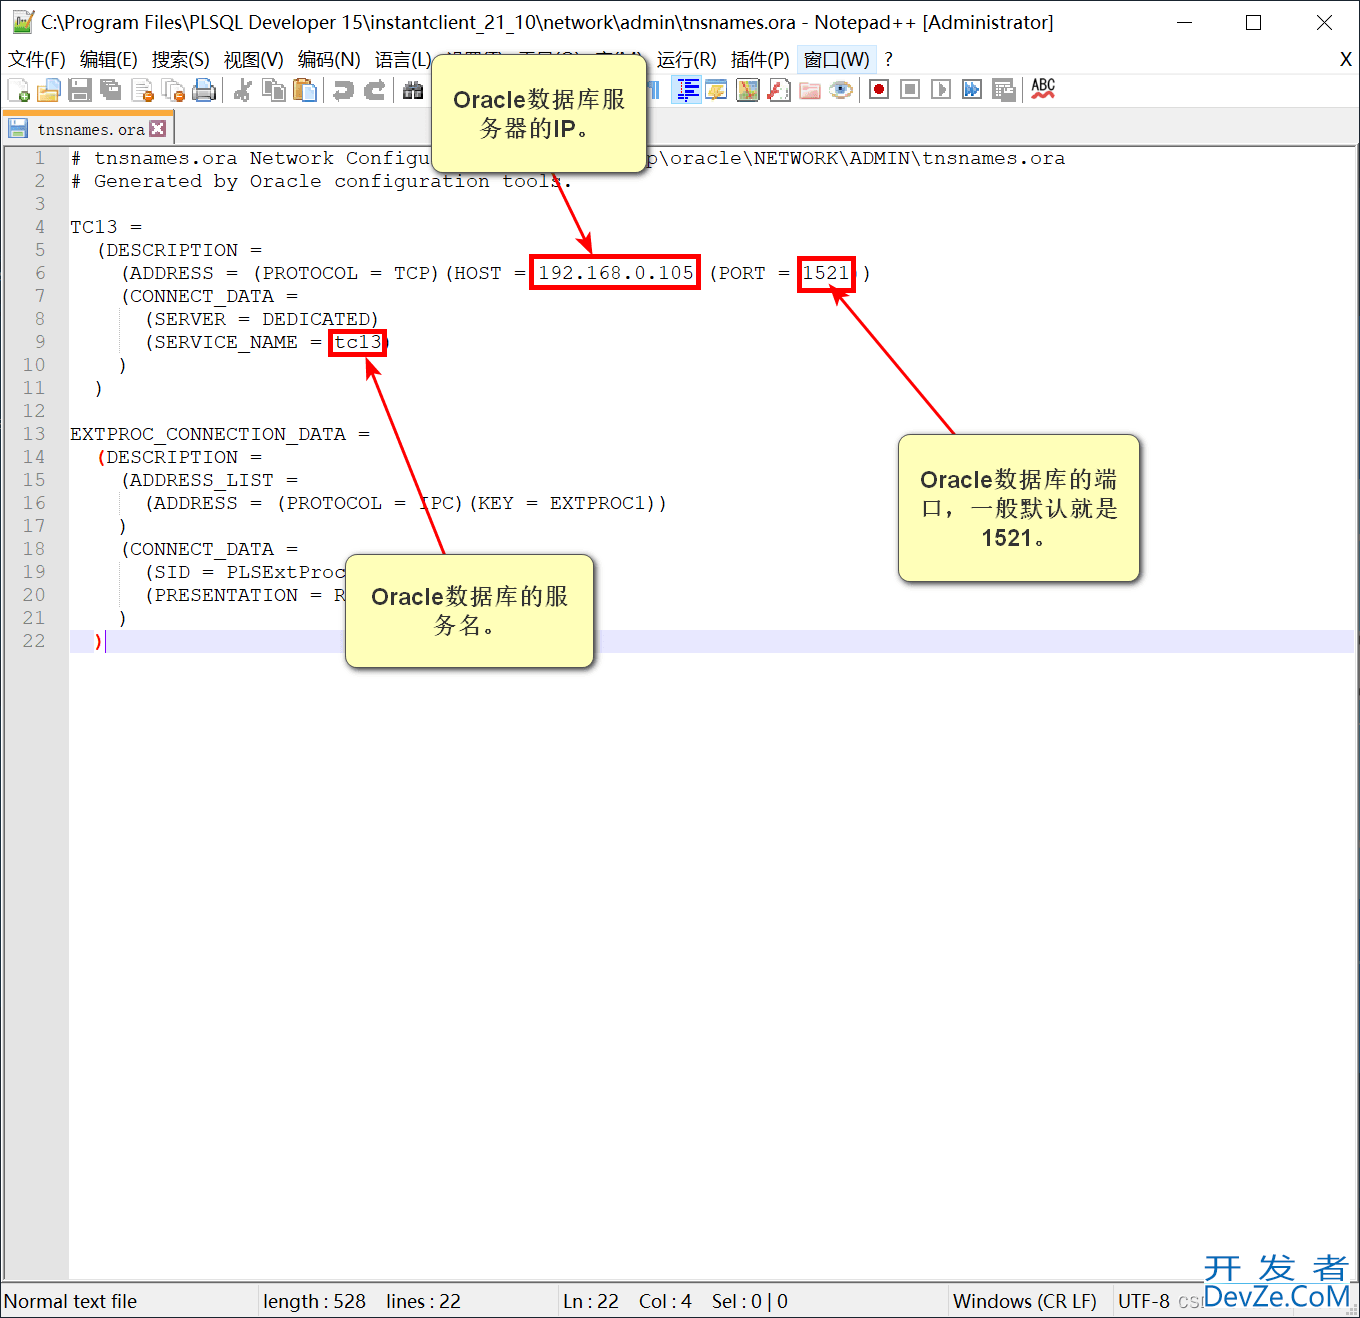Screen dimensions: 1360x1318
Task: Open the Document Map icon
Action: coord(748,90)
